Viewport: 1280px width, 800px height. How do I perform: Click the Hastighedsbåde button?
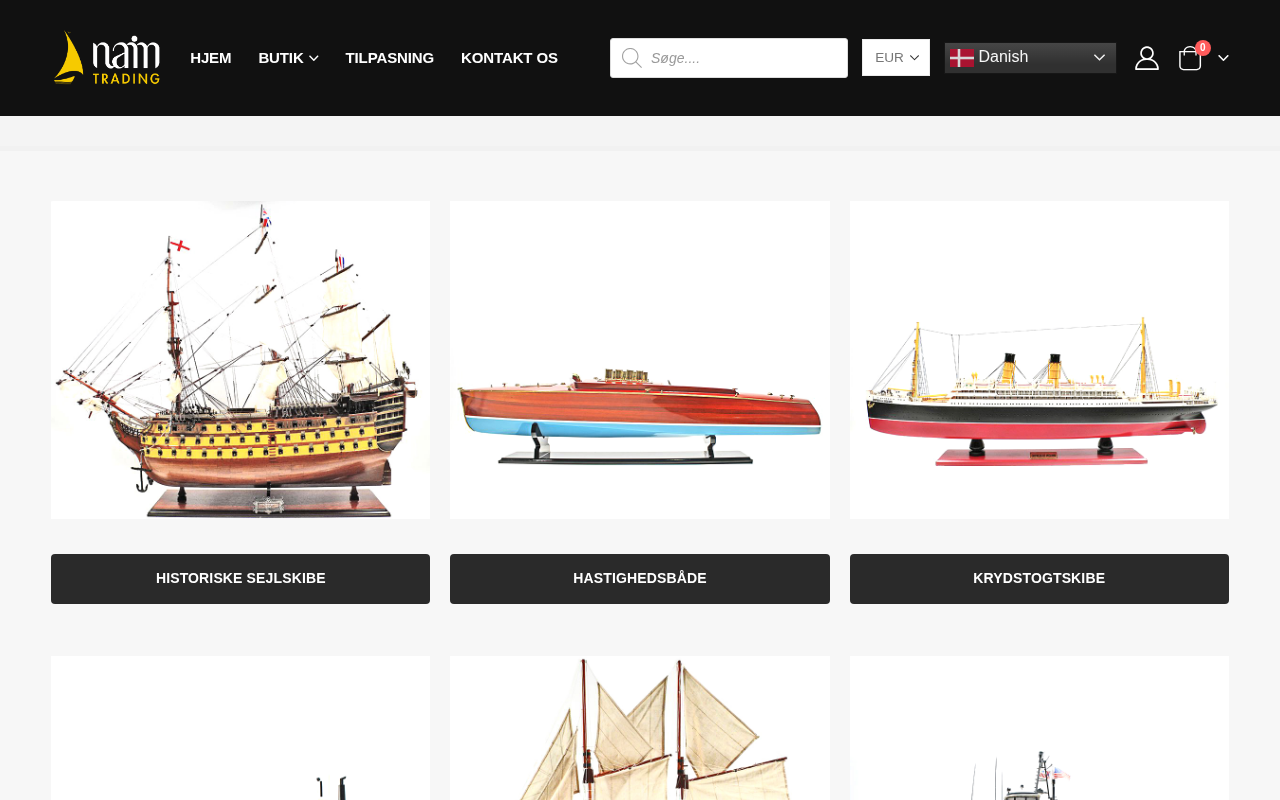pyautogui.click(x=640, y=579)
